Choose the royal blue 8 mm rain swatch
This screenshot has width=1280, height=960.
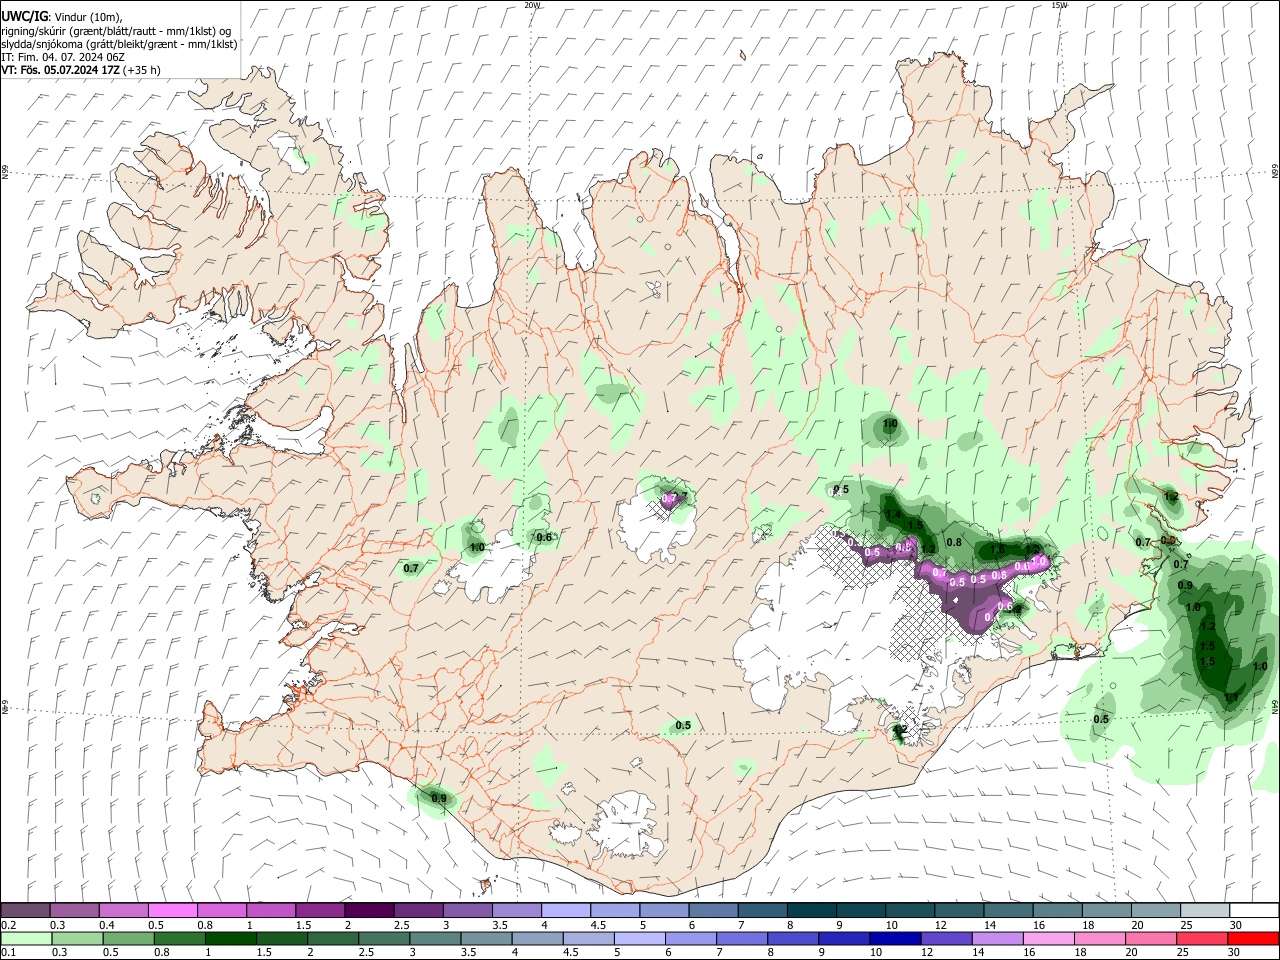(x=793, y=938)
